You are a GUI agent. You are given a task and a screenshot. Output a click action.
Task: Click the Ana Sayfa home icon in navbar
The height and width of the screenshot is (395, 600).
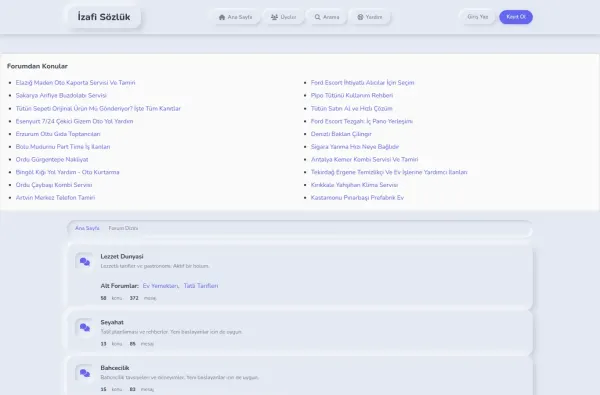tap(222, 17)
